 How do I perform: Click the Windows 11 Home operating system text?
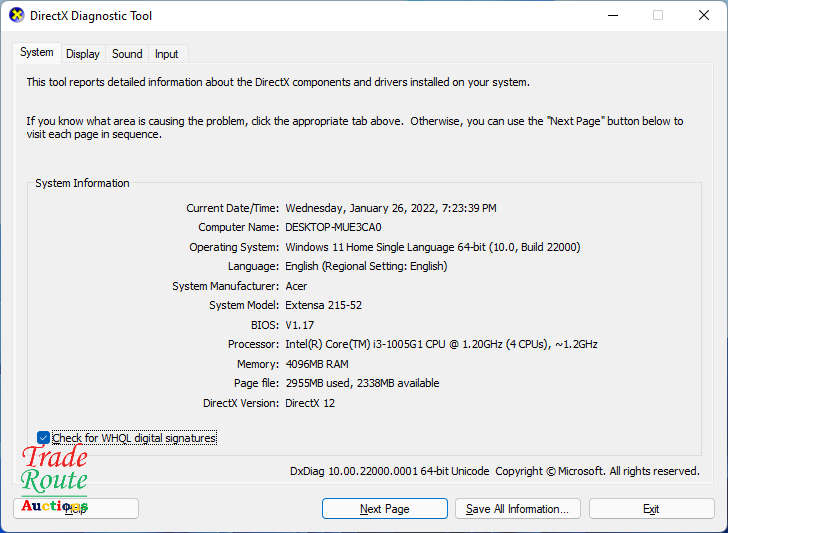pyautogui.click(x=432, y=247)
